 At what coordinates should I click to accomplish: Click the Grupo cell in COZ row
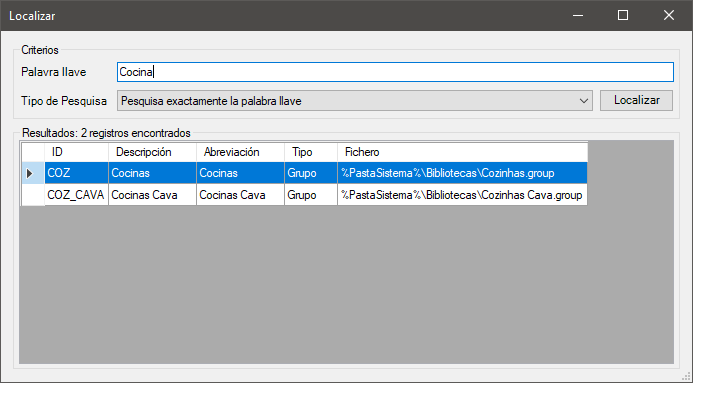[311, 173]
